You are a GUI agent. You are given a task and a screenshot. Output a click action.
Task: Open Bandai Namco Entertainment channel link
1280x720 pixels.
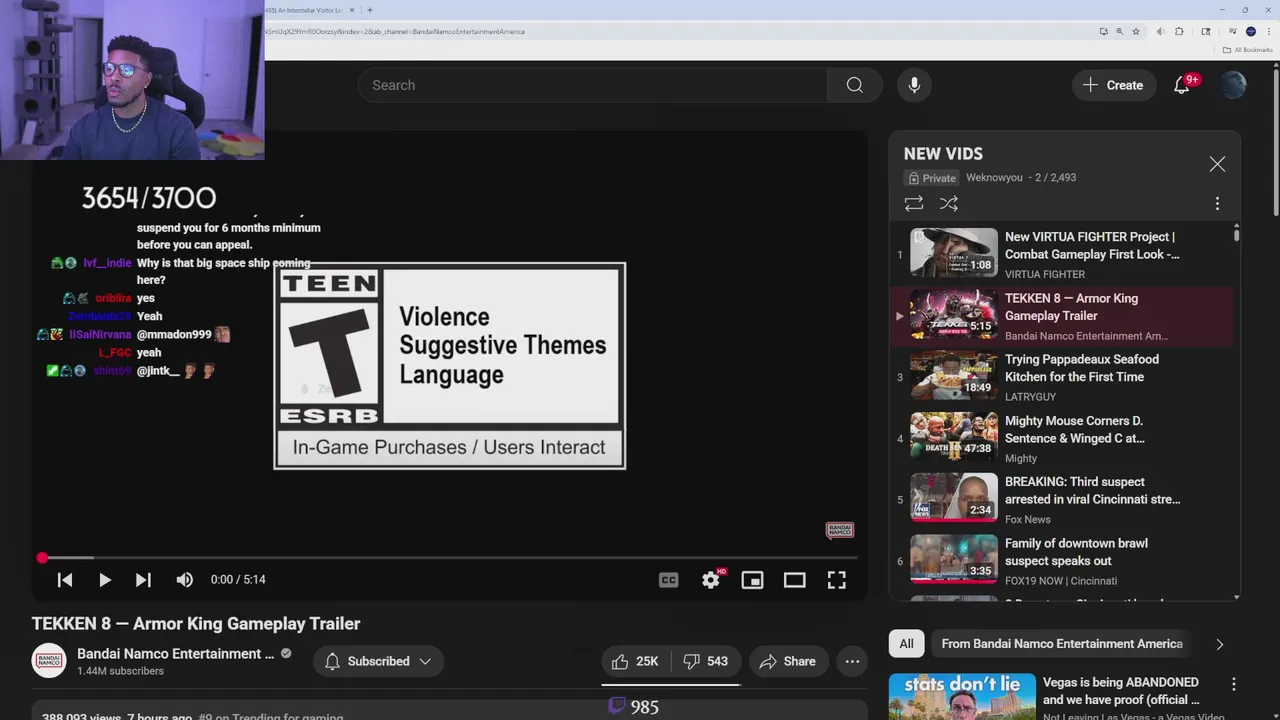click(x=176, y=653)
